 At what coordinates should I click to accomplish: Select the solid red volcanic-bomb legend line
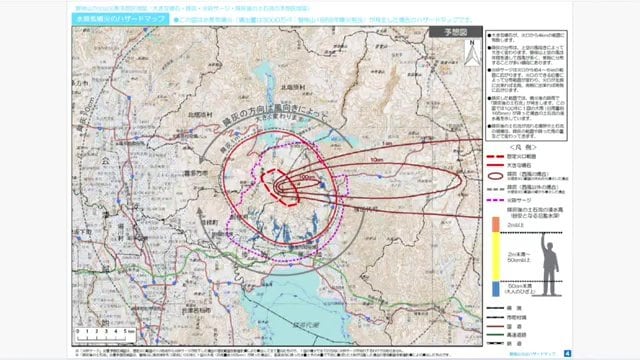[495, 165]
